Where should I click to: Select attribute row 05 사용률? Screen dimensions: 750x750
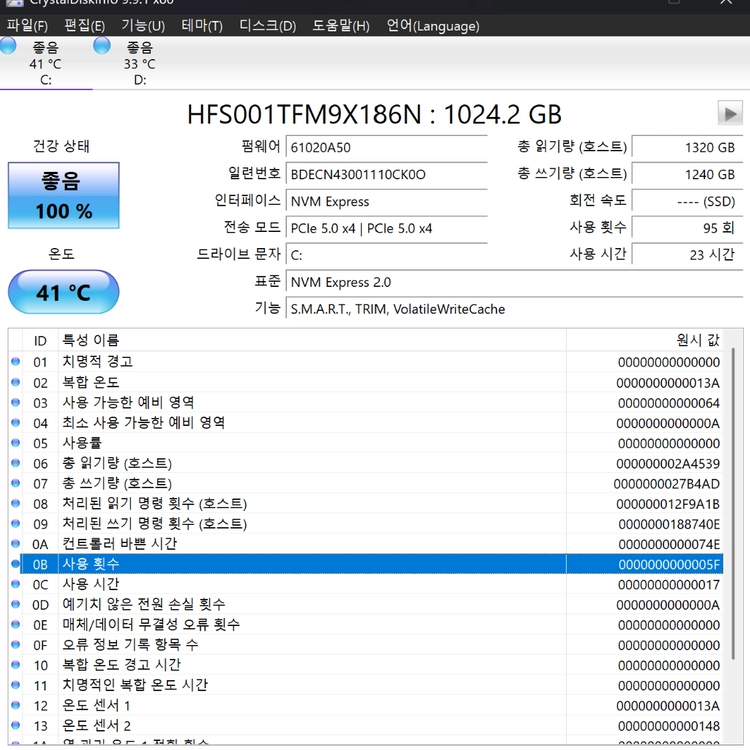[366, 443]
